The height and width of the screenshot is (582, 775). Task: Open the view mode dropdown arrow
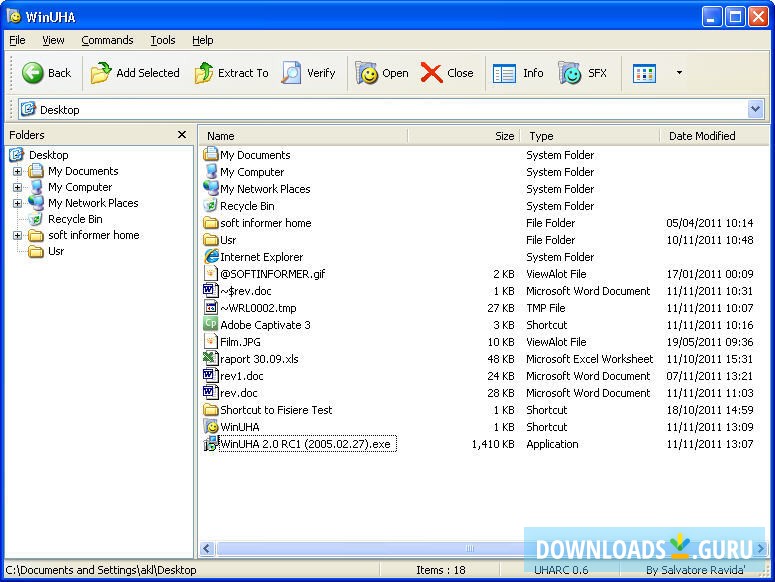click(679, 73)
